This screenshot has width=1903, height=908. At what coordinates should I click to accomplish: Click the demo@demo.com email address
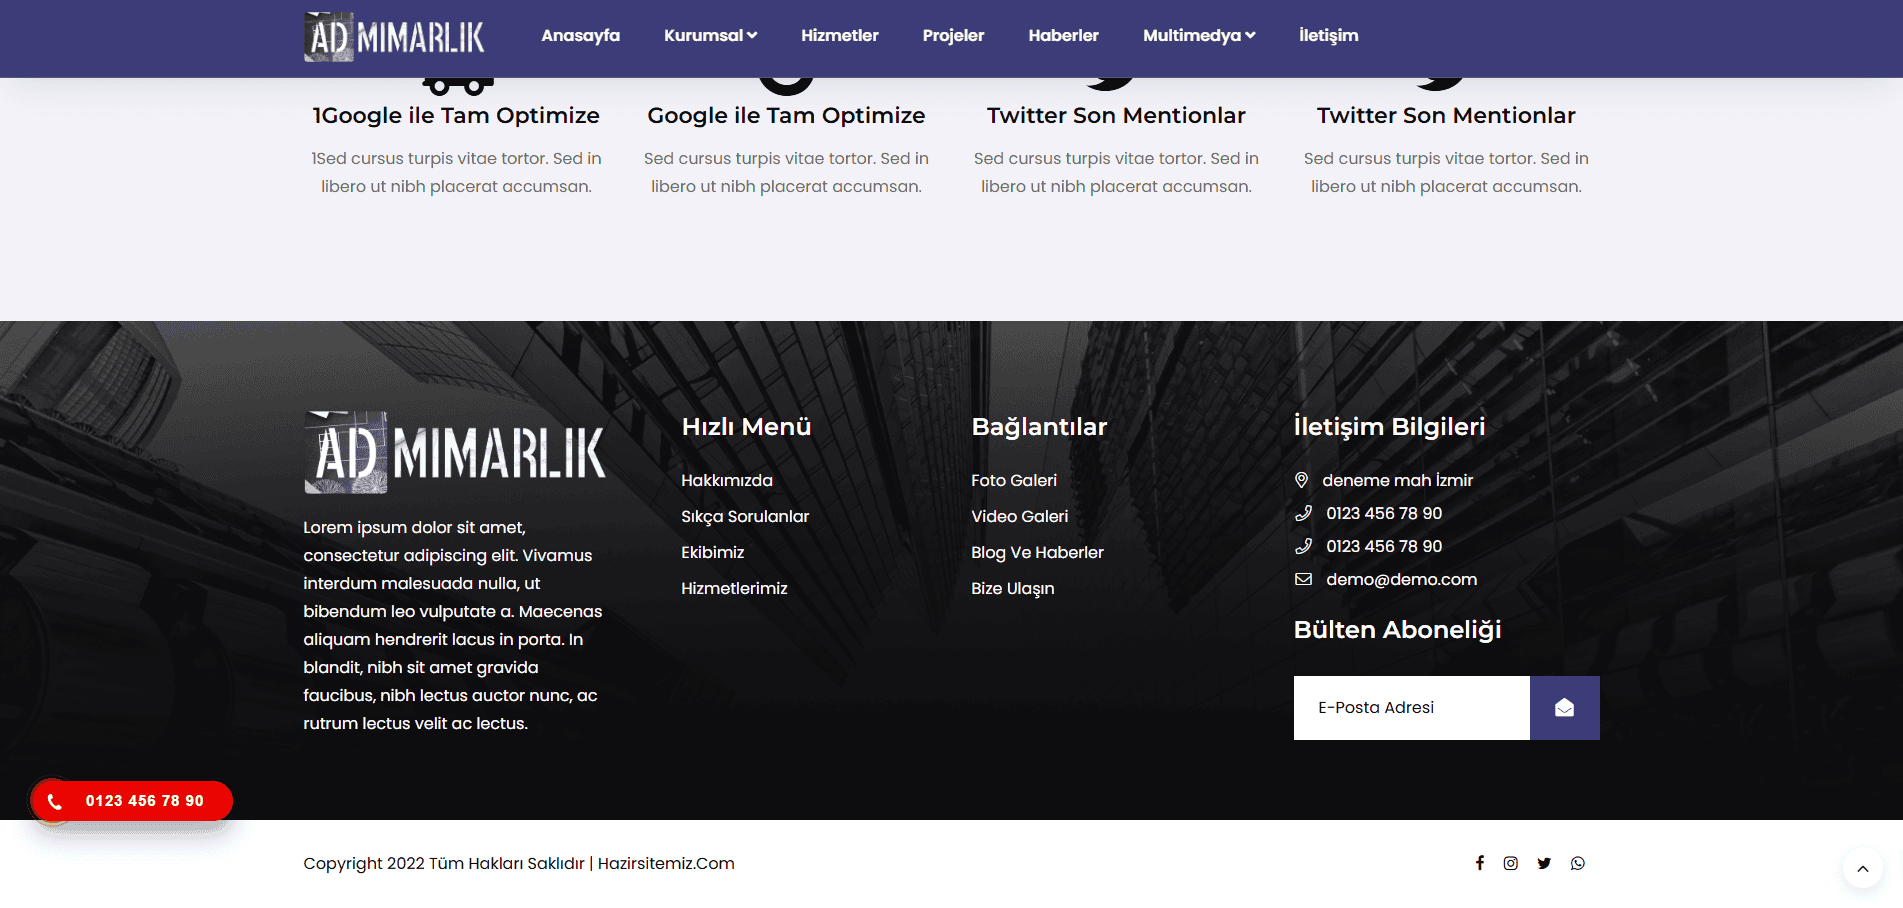[x=1401, y=579]
